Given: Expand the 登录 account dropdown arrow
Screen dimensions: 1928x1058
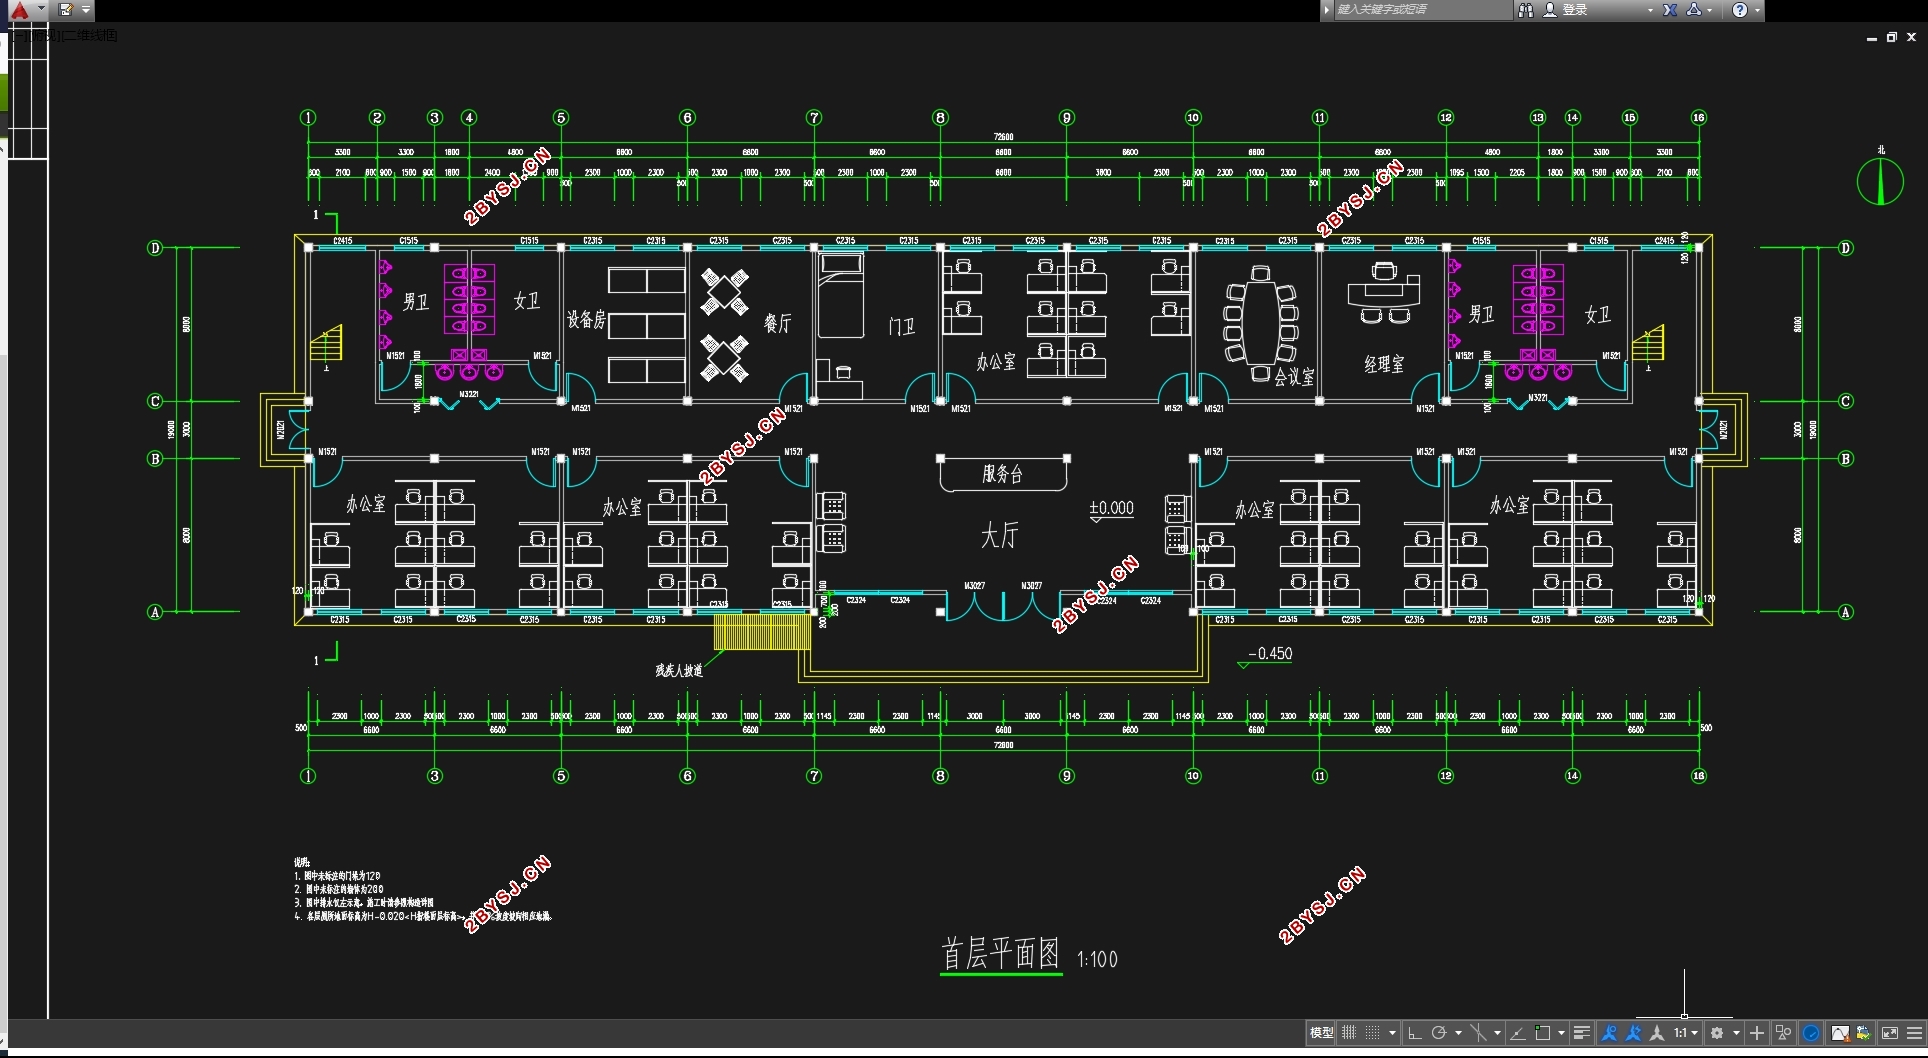Looking at the screenshot, I should (x=1650, y=10).
